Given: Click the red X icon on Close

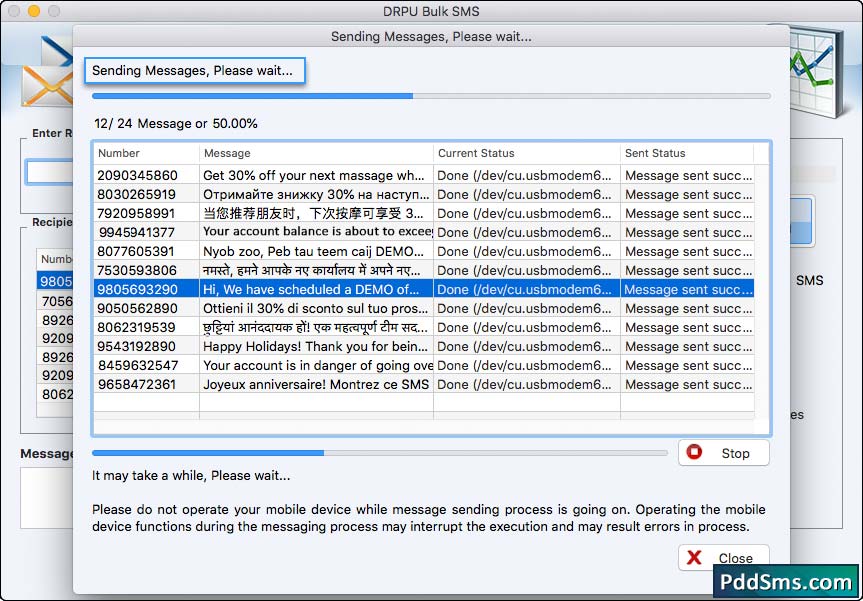Looking at the screenshot, I should pos(695,558).
